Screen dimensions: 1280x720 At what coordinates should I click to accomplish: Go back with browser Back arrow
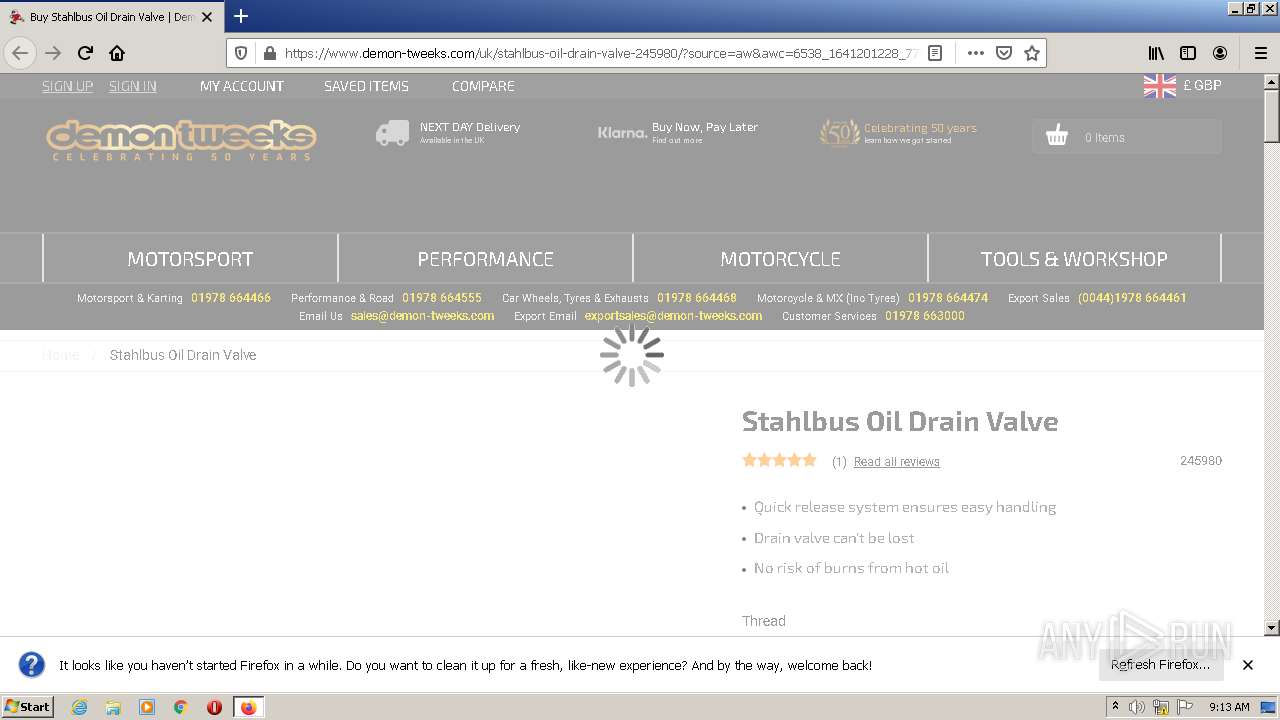[20, 53]
